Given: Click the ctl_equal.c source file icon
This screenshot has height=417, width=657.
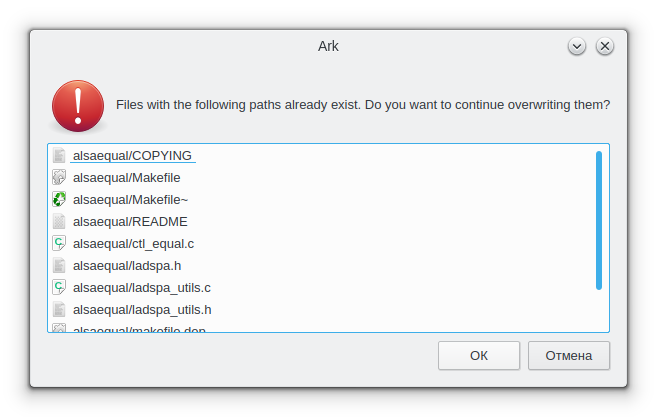Looking at the screenshot, I should click(x=59, y=244).
